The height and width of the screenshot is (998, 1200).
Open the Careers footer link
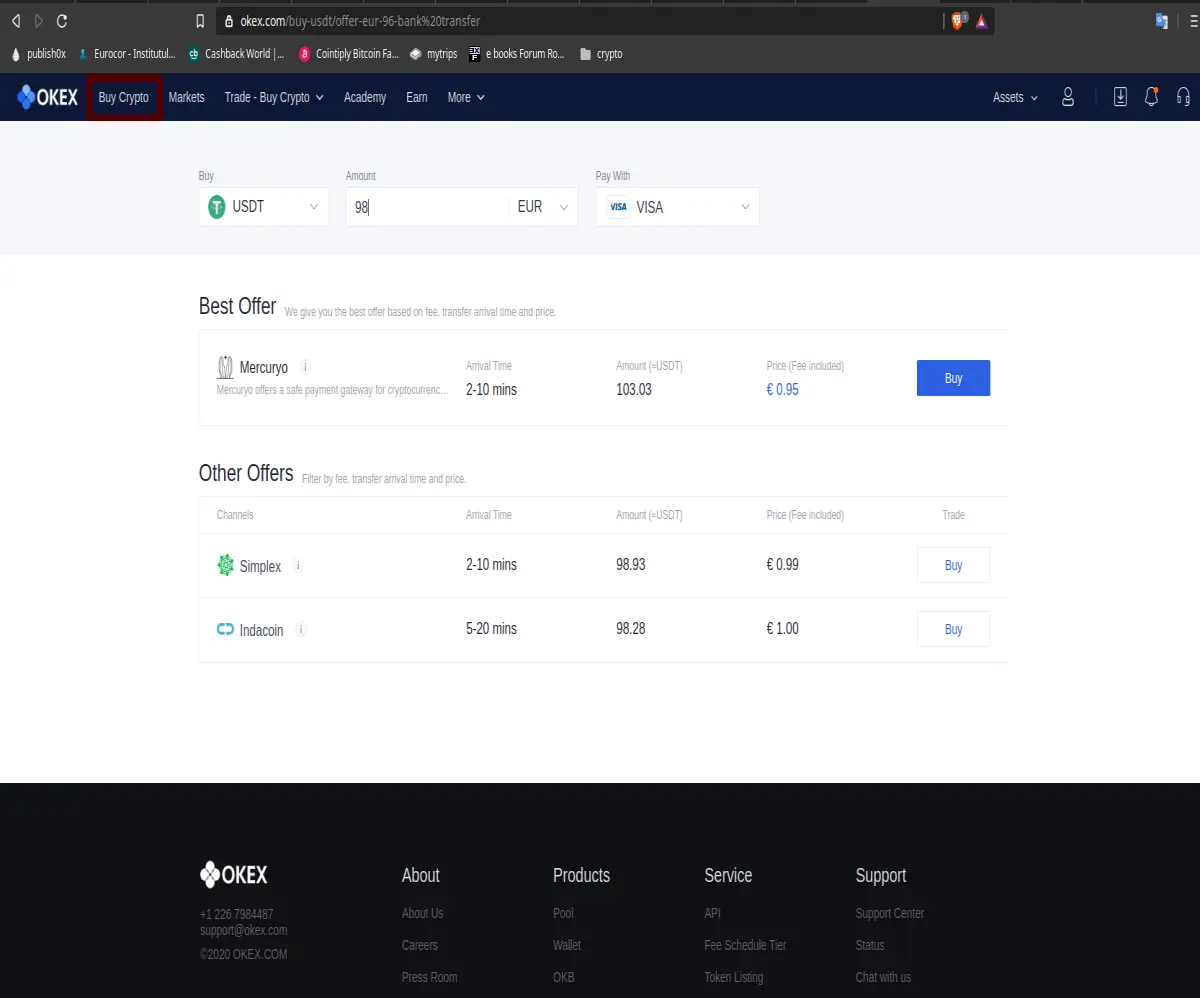tap(420, 945)
